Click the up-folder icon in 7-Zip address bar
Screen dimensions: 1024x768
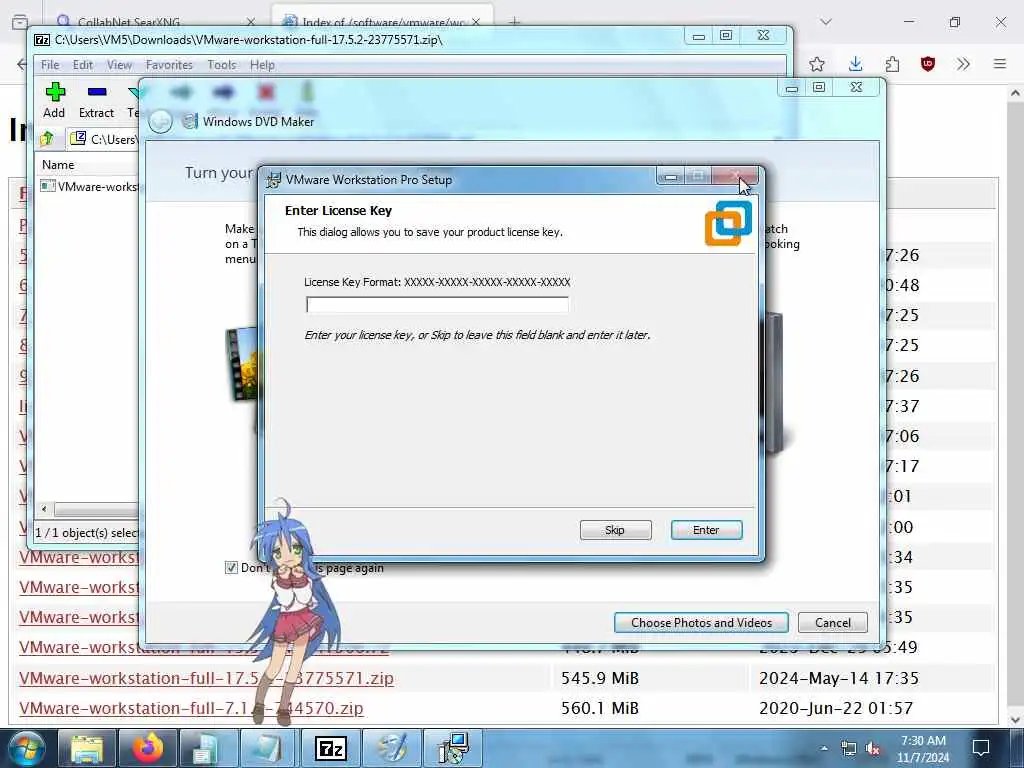[47, 138]
